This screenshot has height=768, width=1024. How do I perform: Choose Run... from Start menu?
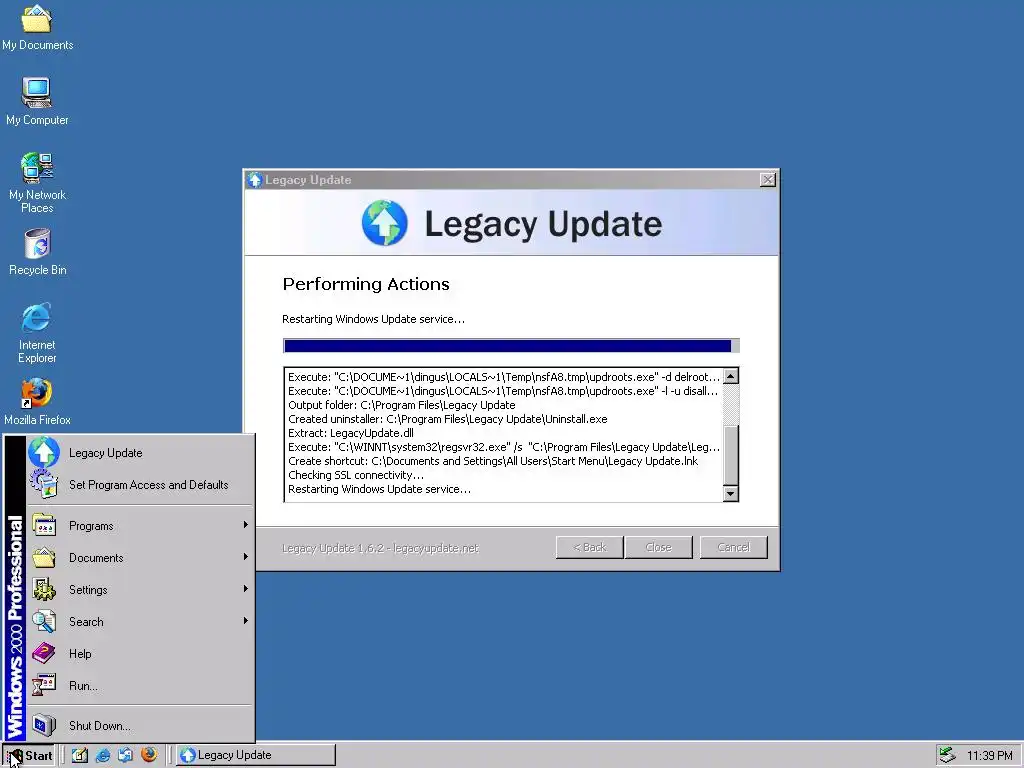click(140, 686)
